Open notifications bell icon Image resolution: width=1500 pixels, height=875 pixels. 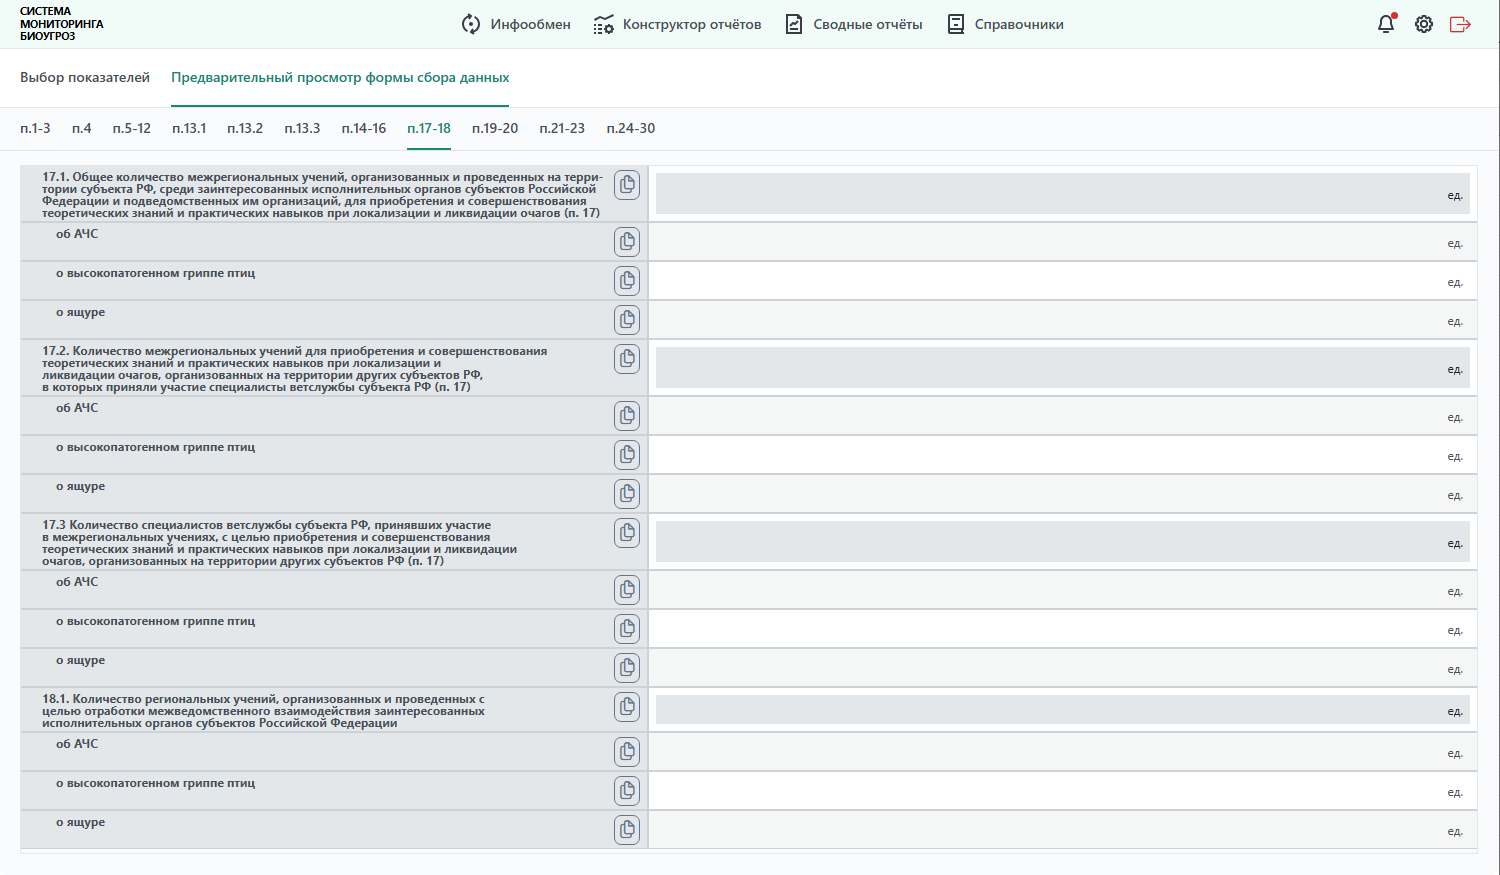pyautogui.click(x=1386, y=24)
